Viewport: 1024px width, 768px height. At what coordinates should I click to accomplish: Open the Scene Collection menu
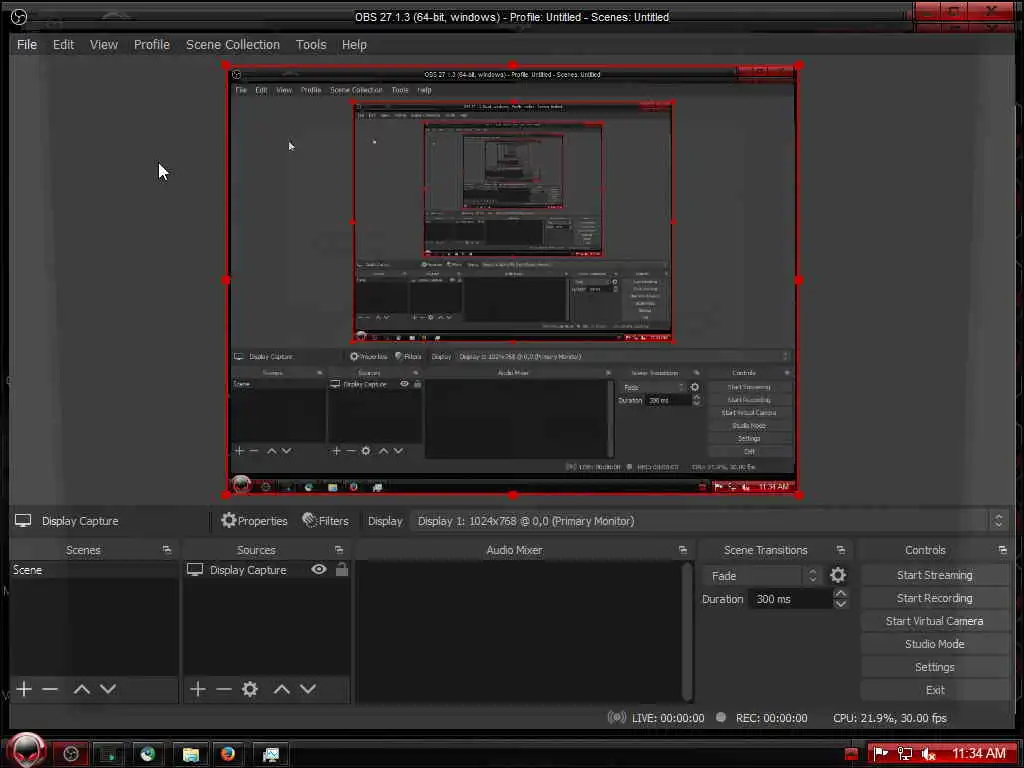tap(232, 44)
